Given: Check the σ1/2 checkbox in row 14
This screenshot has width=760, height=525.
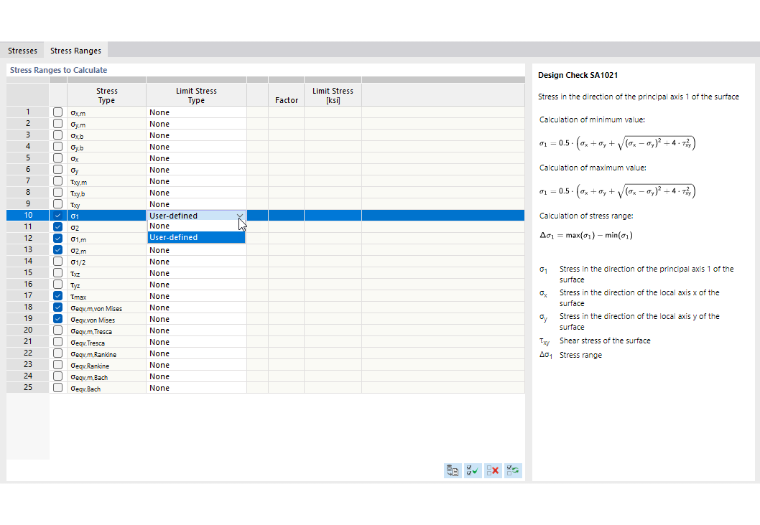Looking at the screenshot, I should click(58, 261).
